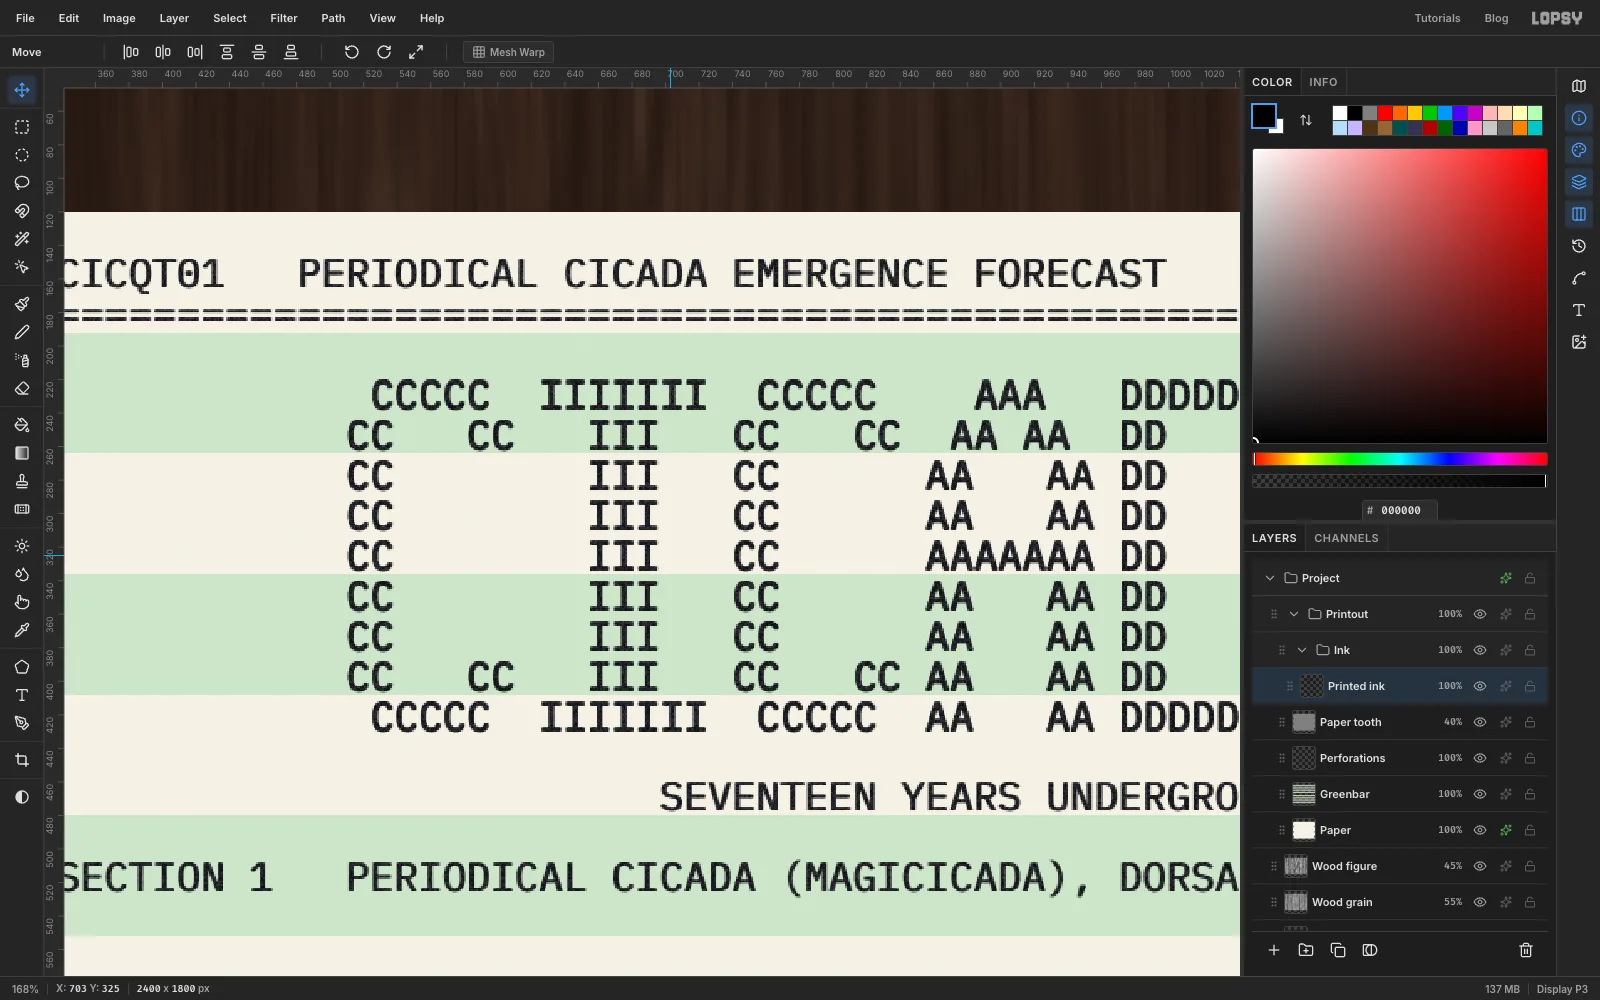The width and height of the screenshot is (1600, 1000).
Task: Duplicate the selected layer
Action: tap(1338, 950)
